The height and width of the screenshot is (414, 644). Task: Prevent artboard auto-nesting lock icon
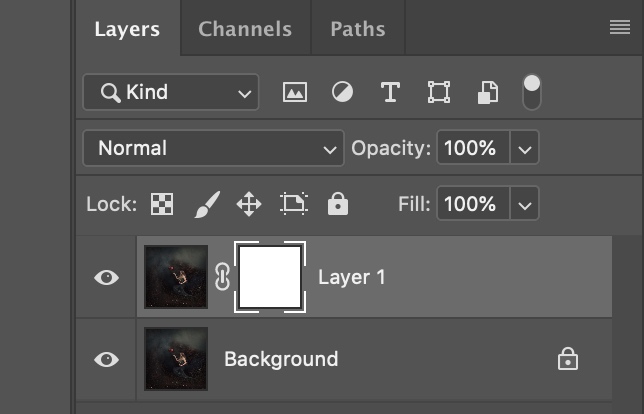pyautogui.click(x=294, y=203)
